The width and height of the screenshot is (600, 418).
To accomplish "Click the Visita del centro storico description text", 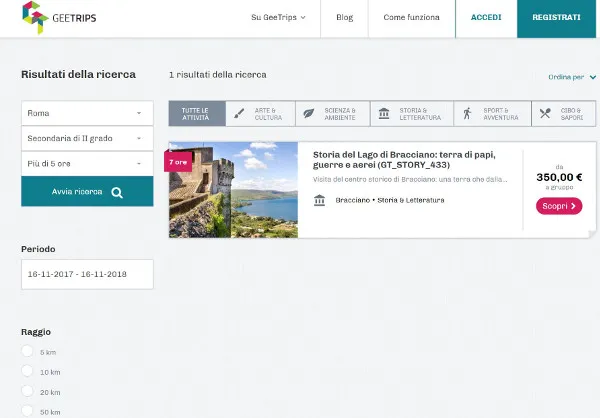I will [410, 180].
